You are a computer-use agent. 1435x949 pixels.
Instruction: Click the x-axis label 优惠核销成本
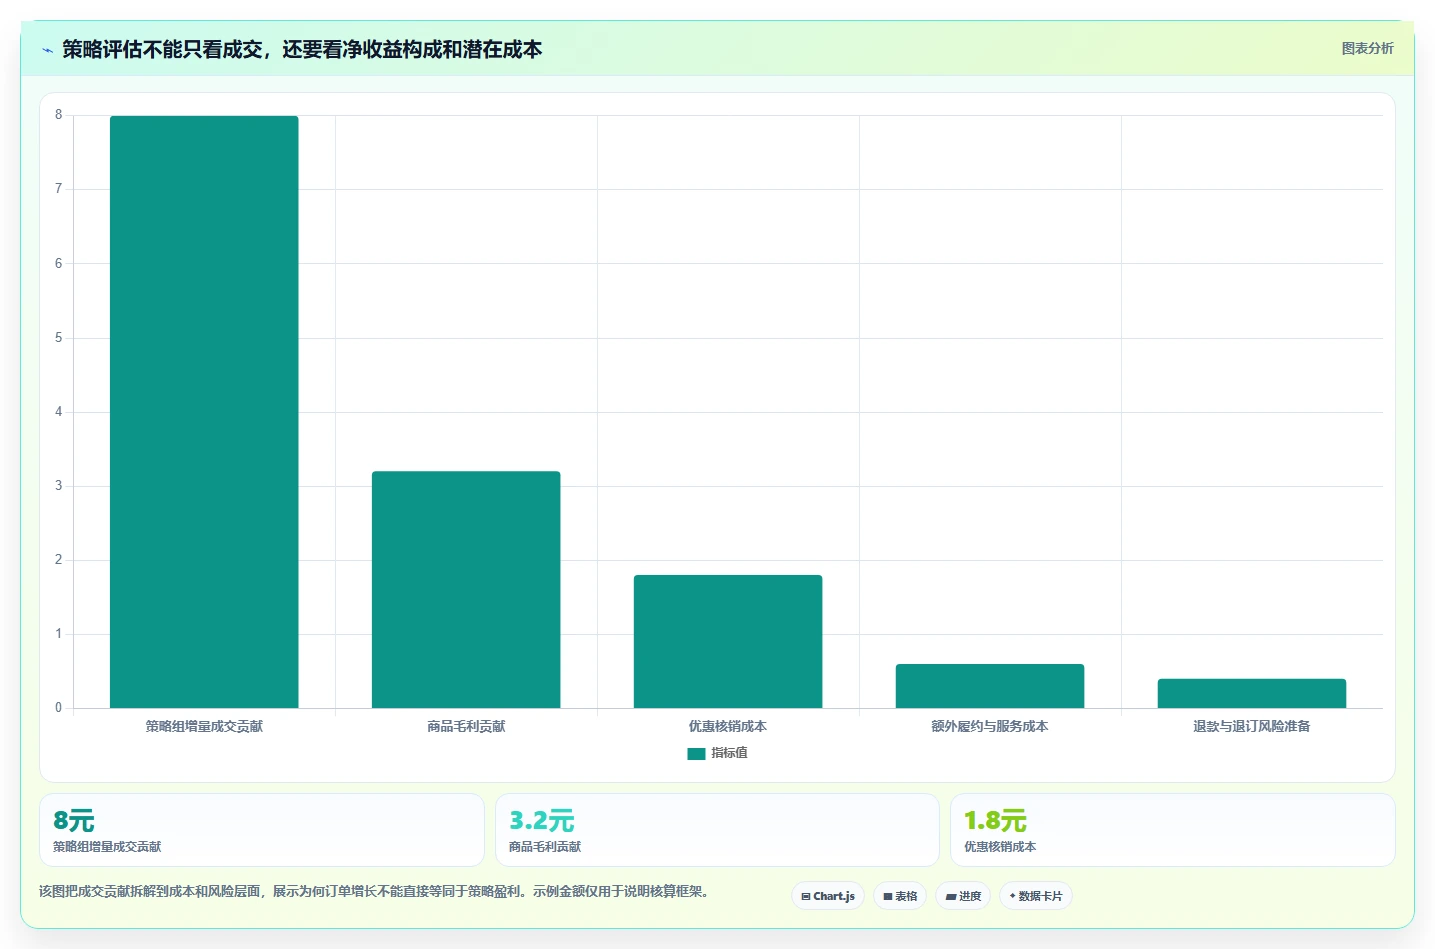[728, 727]
